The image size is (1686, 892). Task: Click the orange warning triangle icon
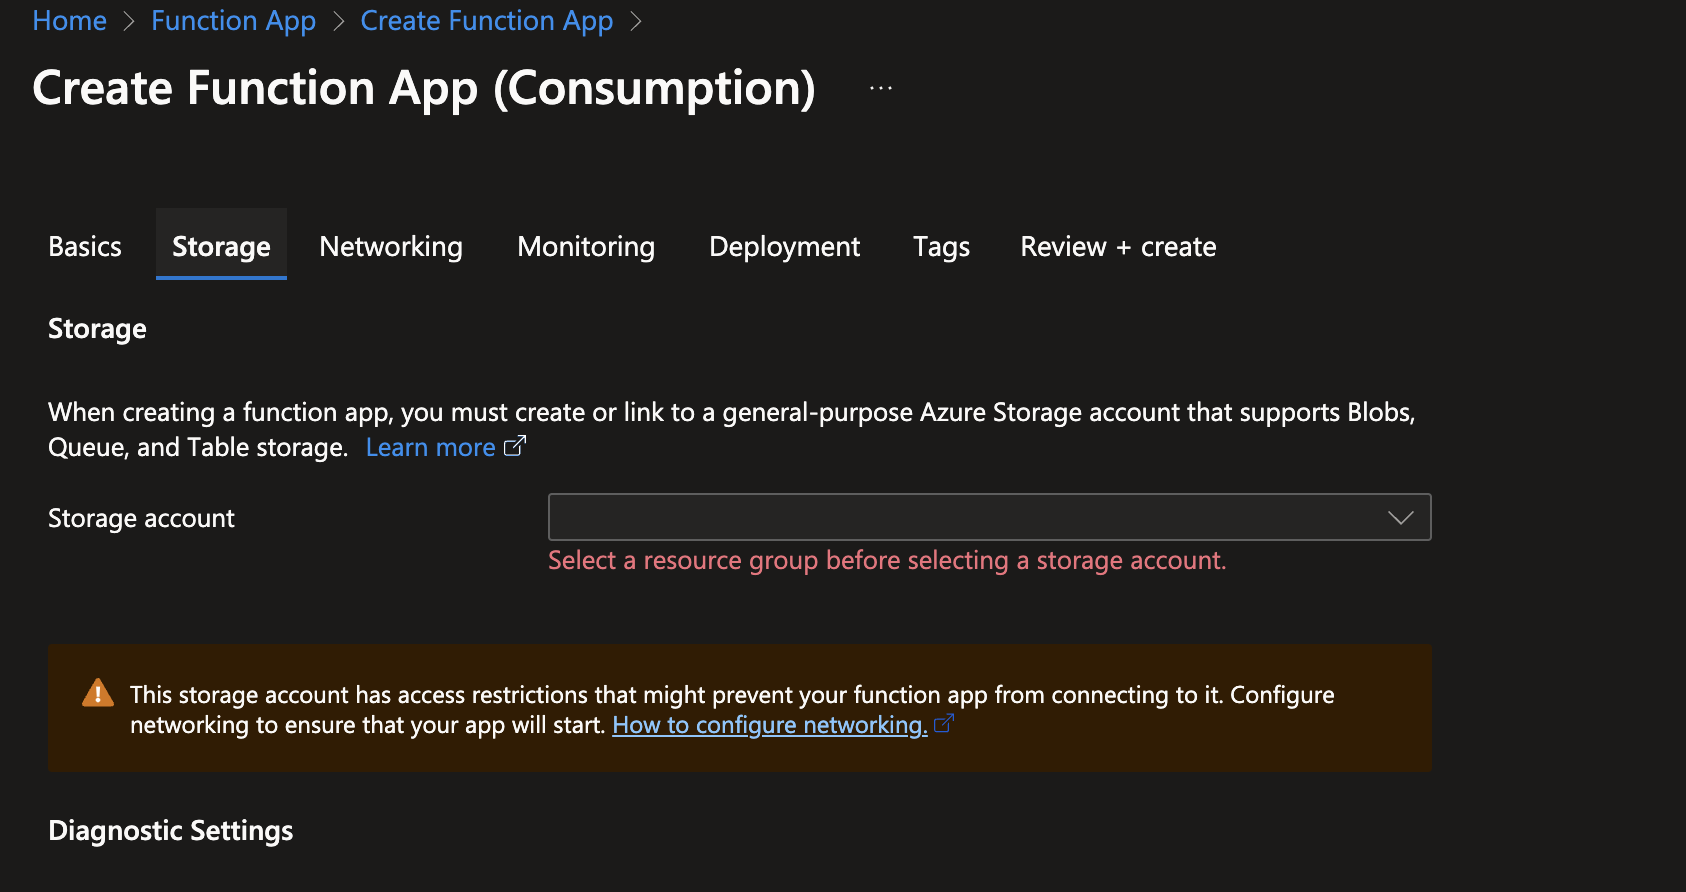pos(98,693)
